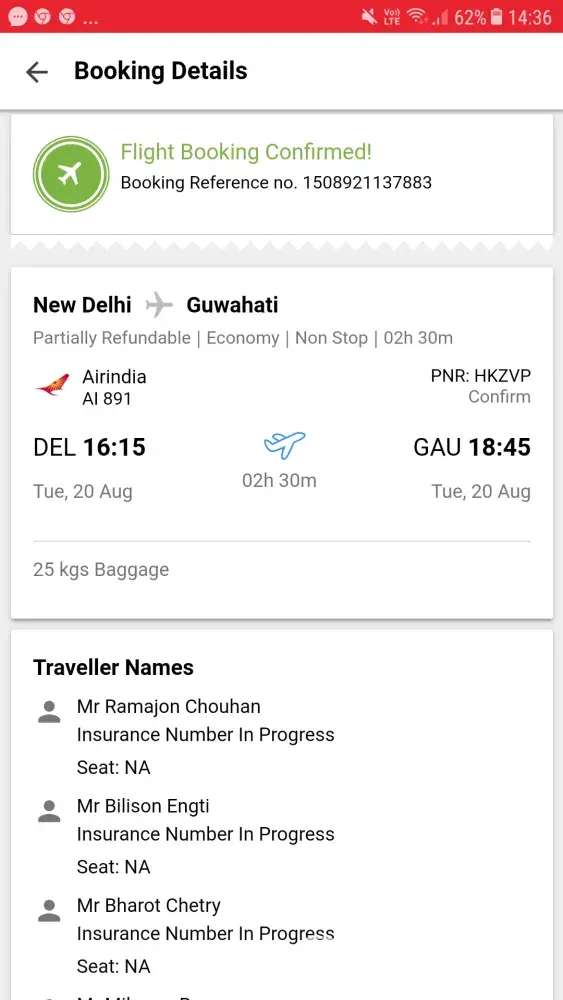This screenshot has height=1000, width=563.
Task: Tap the muted sound icon in status bar
Action: (369, 17)
